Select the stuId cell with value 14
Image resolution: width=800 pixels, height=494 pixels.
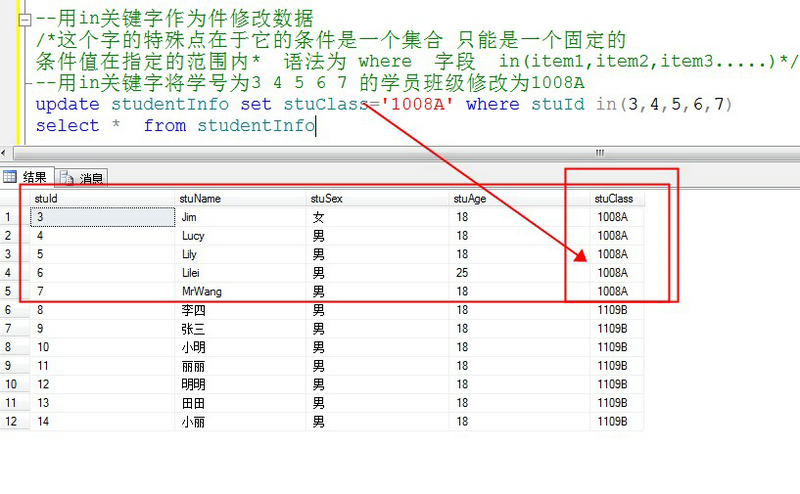tap(103, 422)
